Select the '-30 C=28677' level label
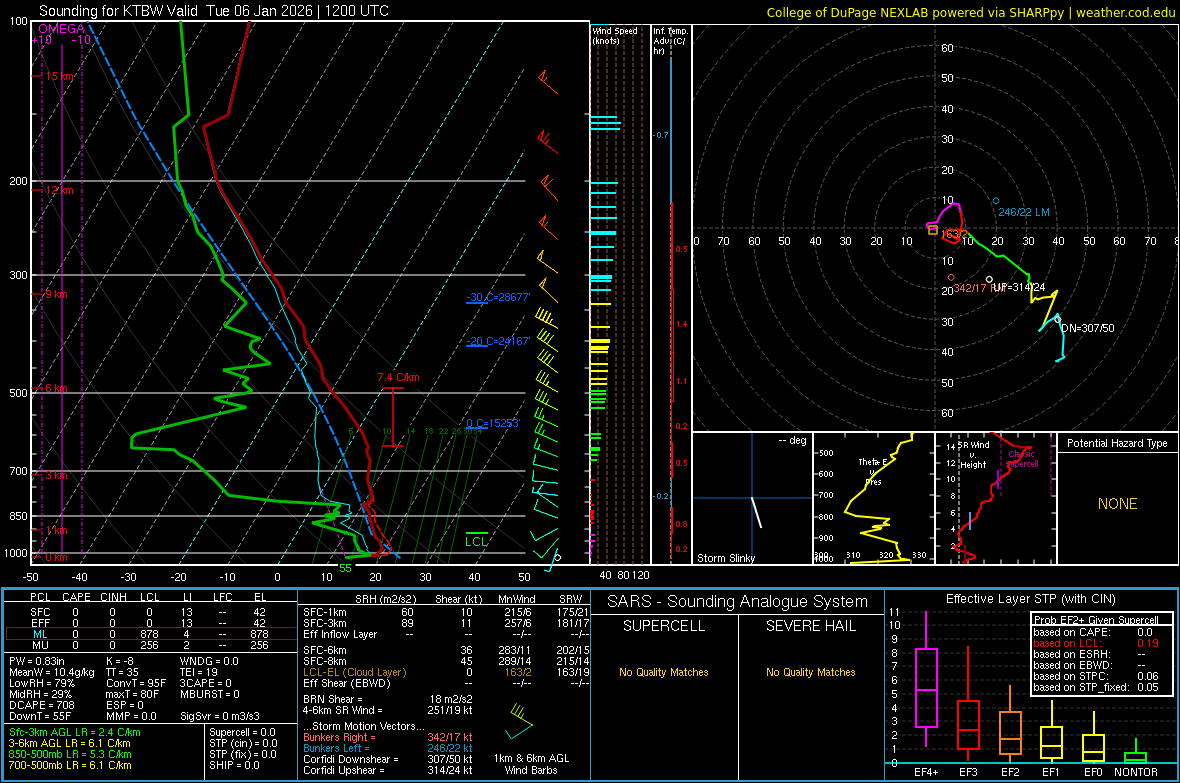This screenshot has width=1180, height=783. pyautogui.click(x=498, y=297)
